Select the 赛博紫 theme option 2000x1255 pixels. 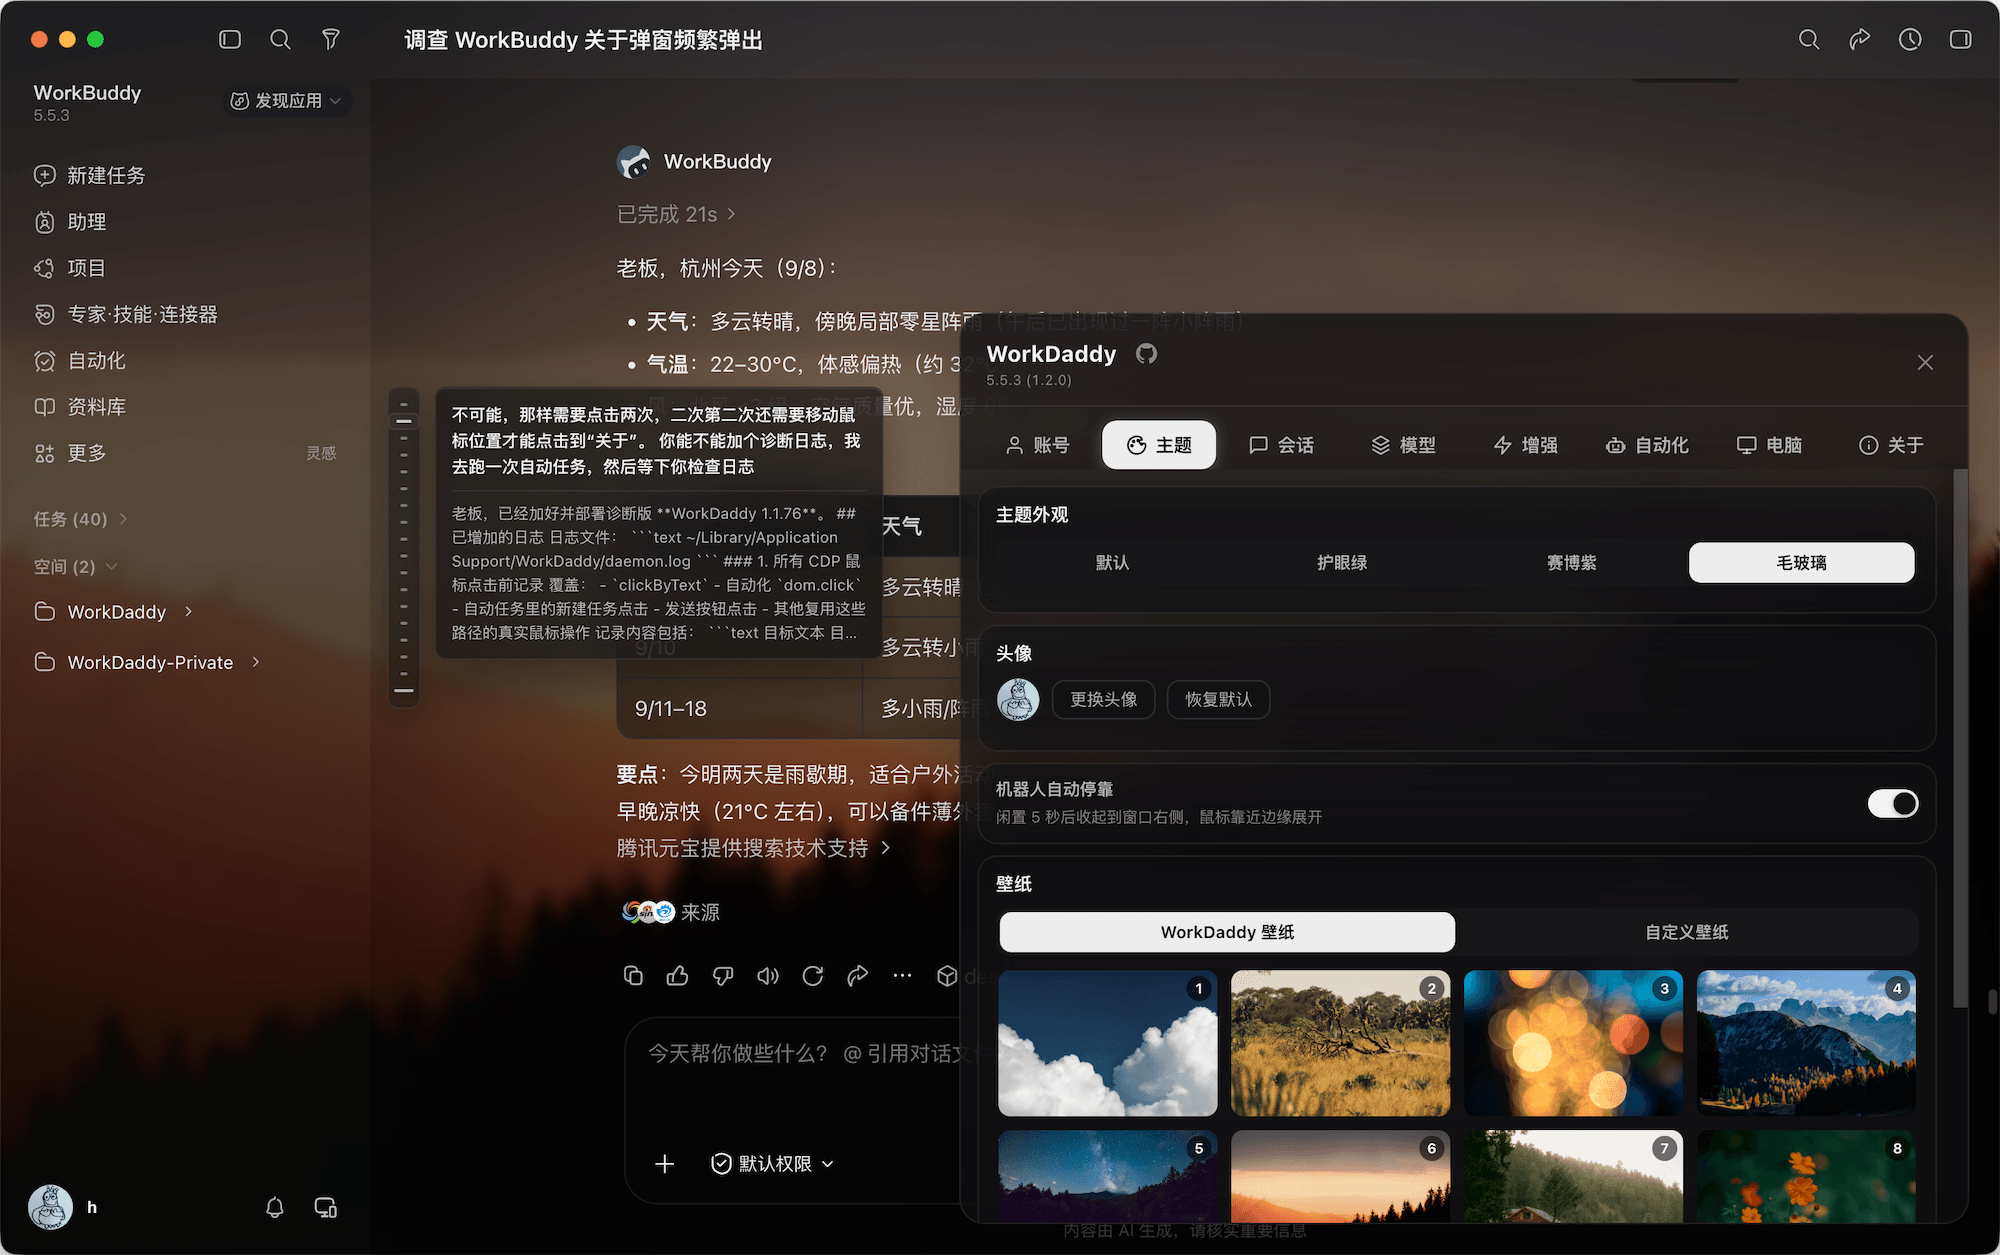click(1572, 562)
